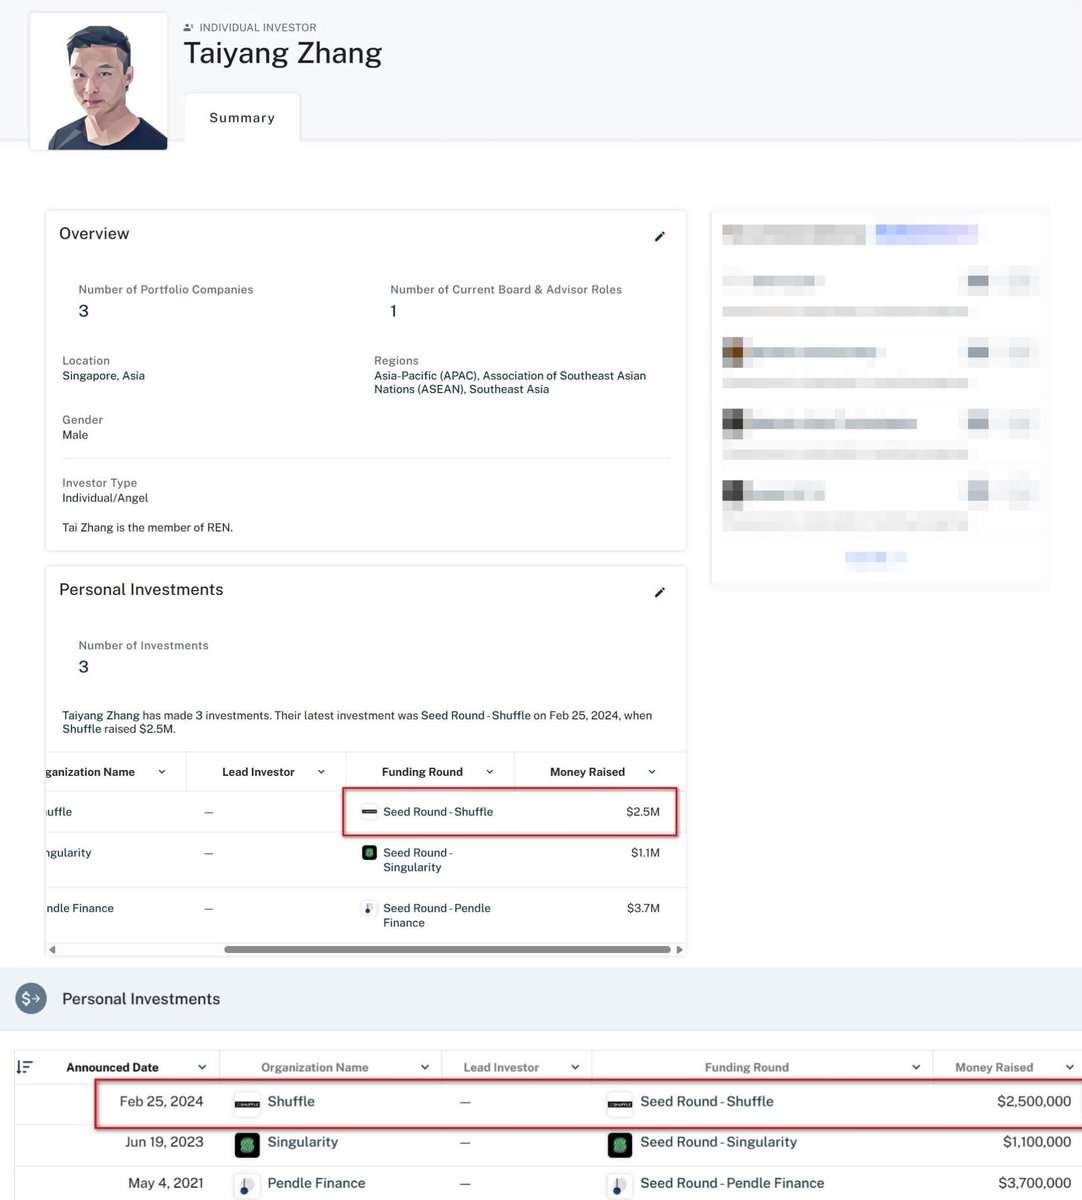Click Feb 25, 2024 announced date cell

point(161,1101)
